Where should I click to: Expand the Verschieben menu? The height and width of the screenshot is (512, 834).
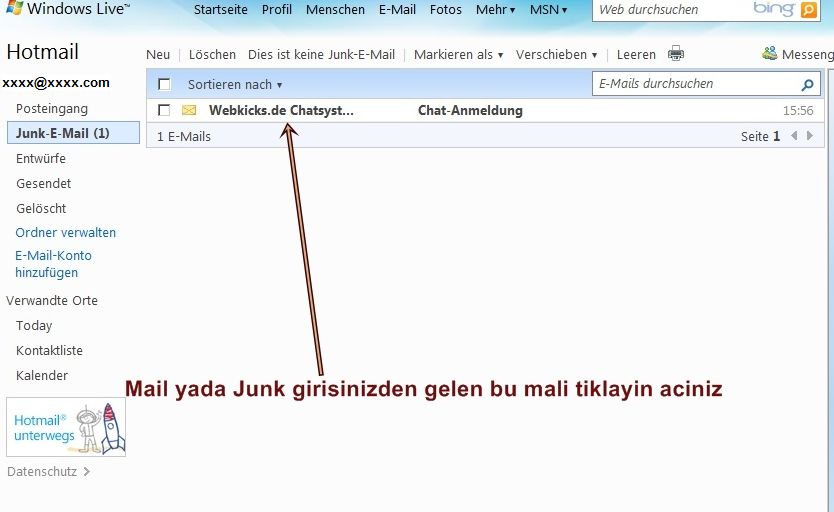pyautogui.click(x=556, y=54)
